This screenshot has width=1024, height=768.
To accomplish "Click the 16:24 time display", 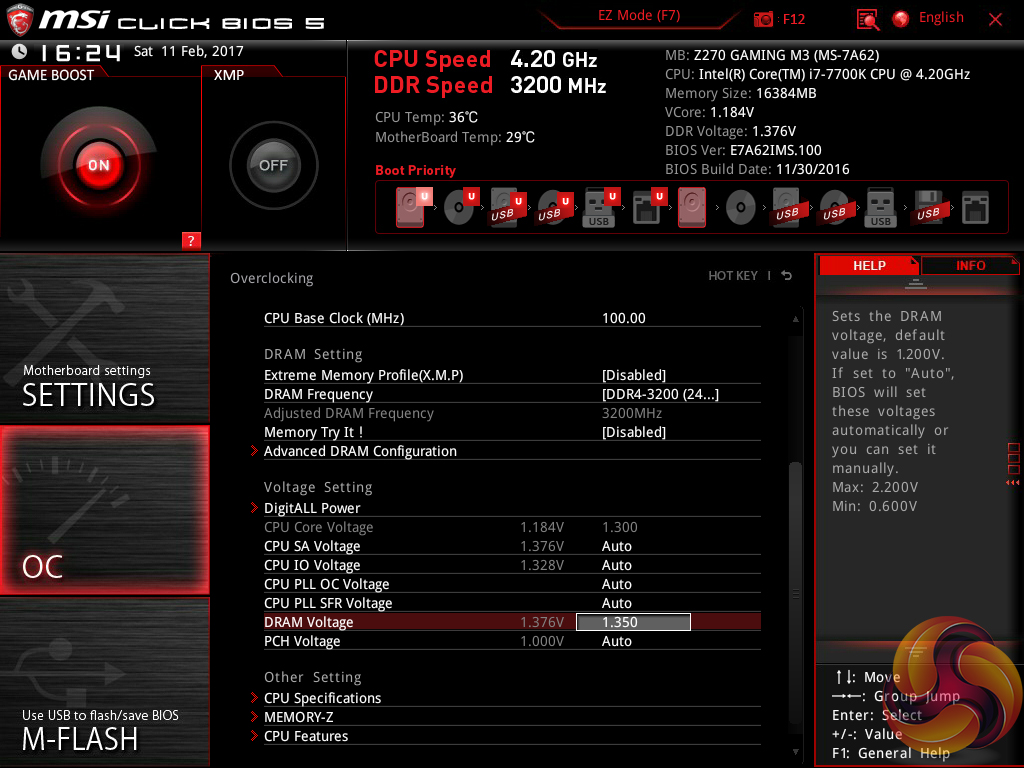I will 80,52.
